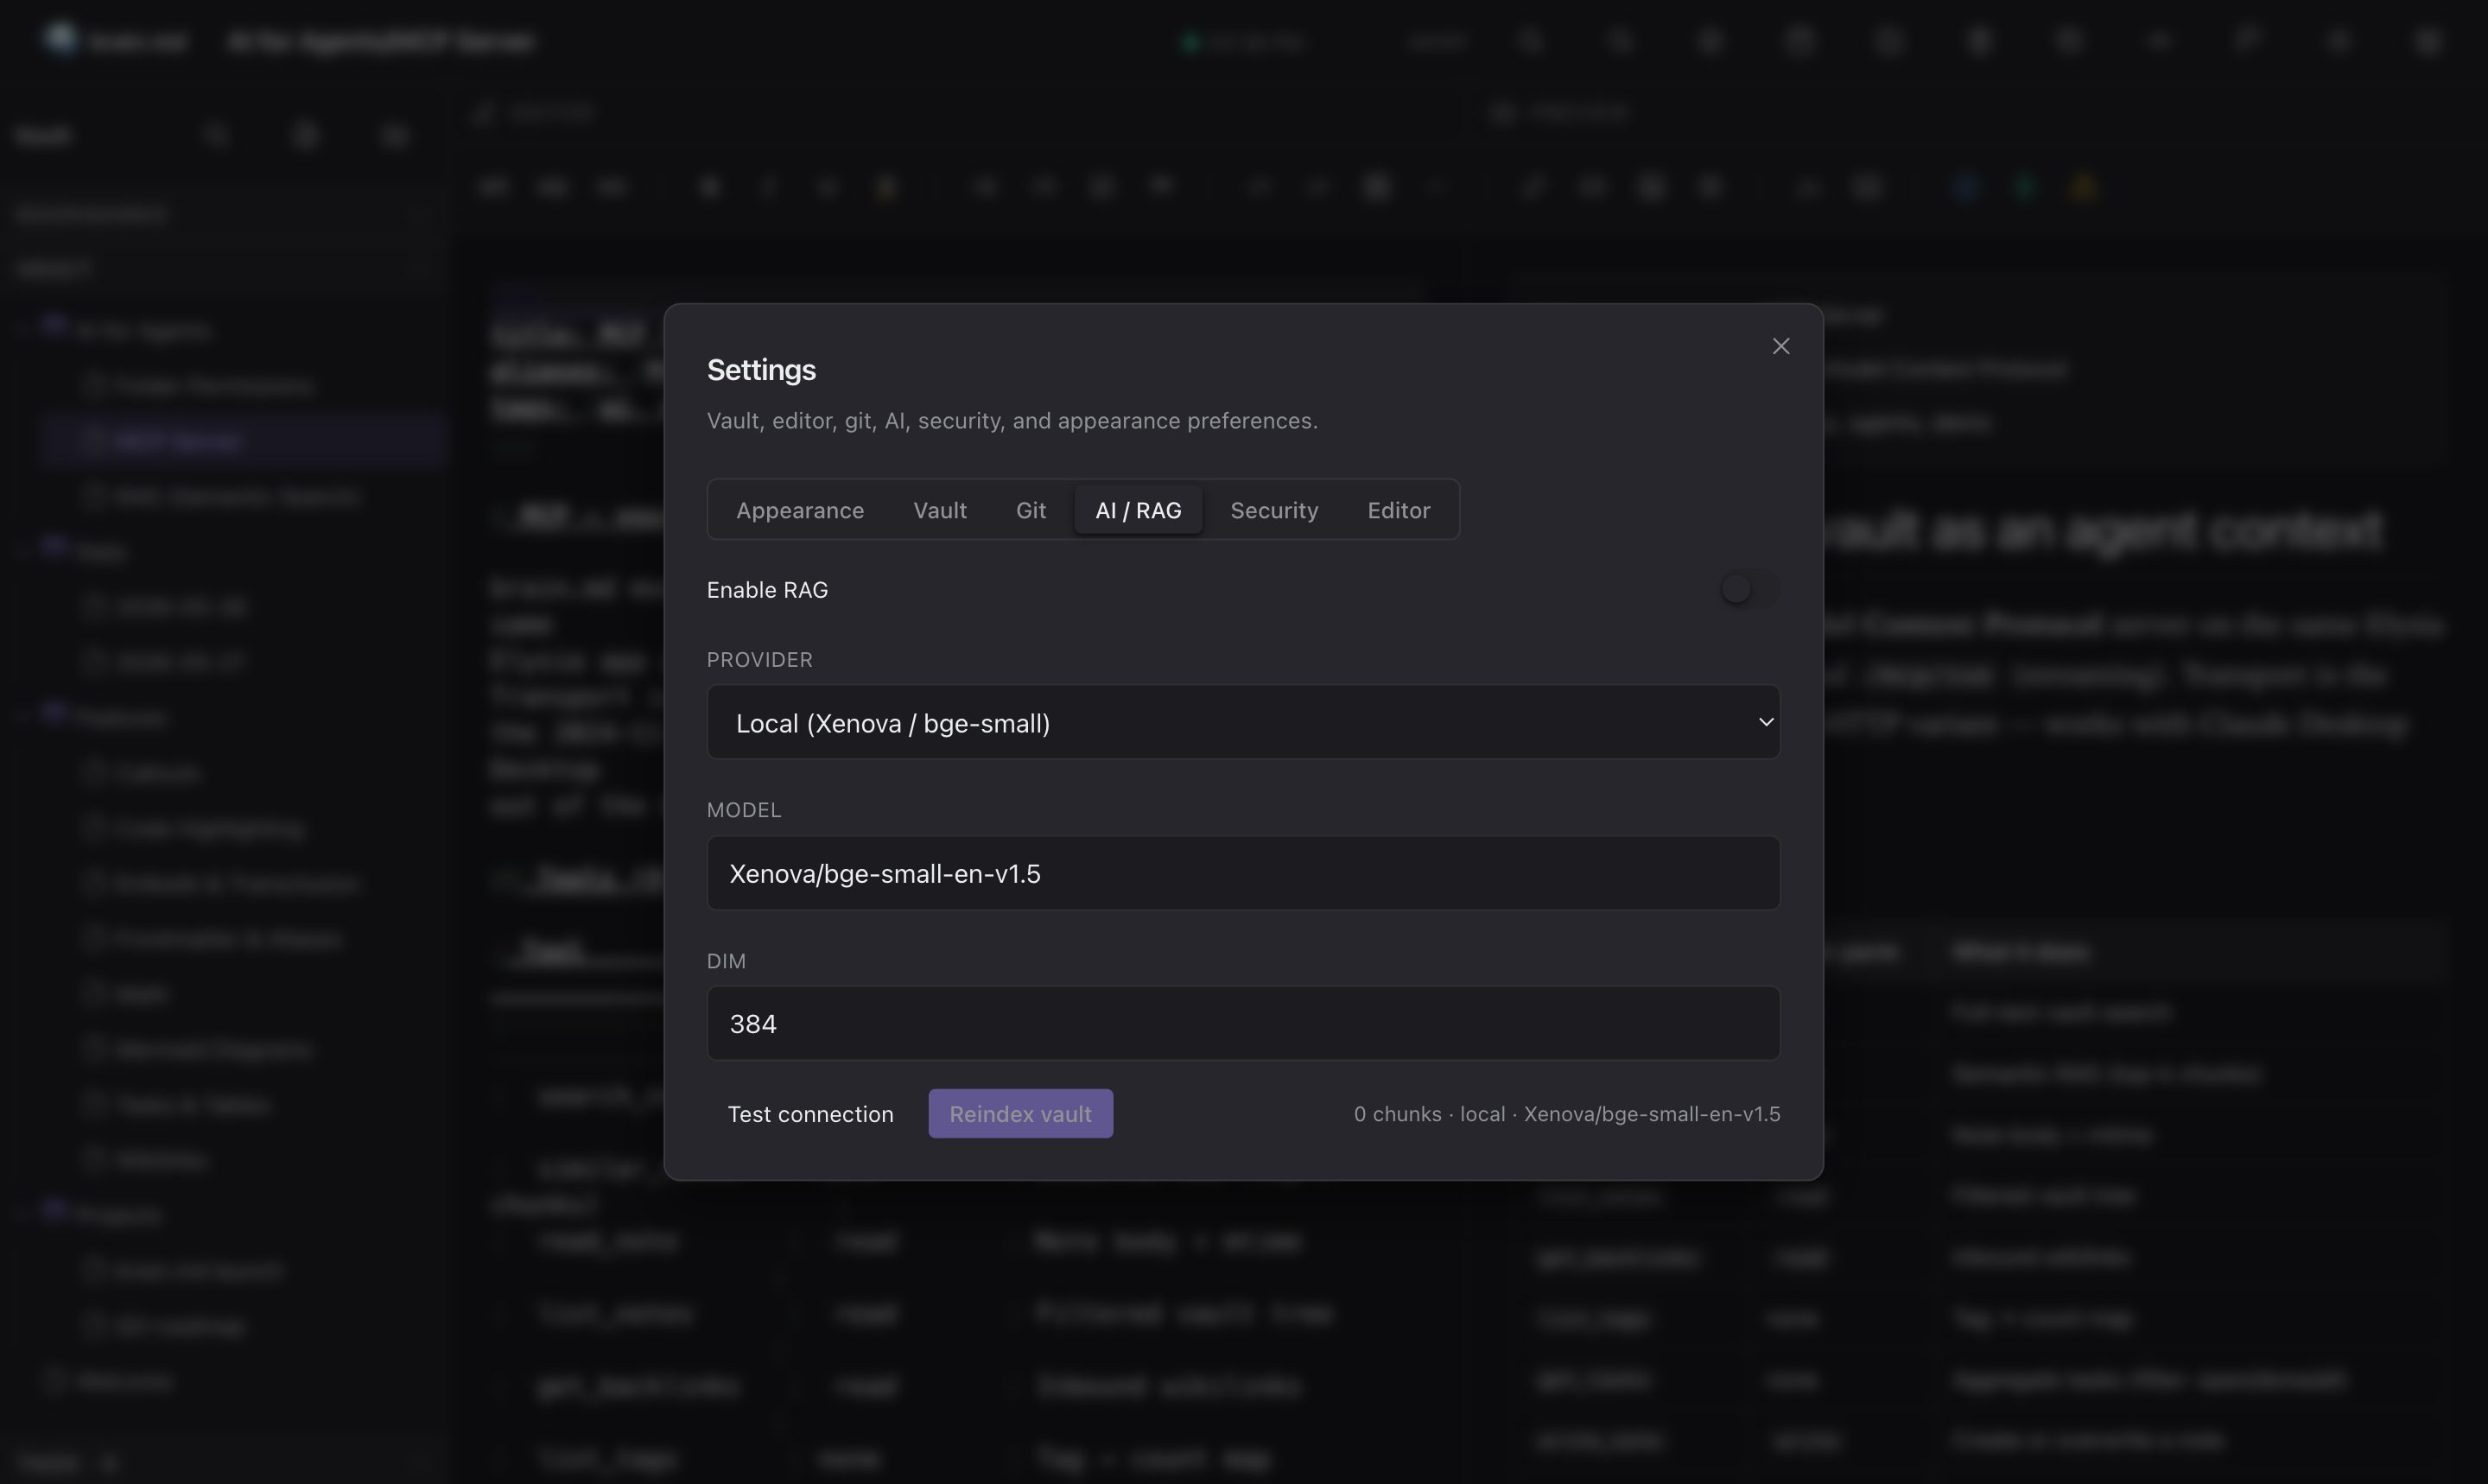The width and height of the screenshot is (2488, 1484).
Task: Click the Dim input field
Action: (1243, 1023)
